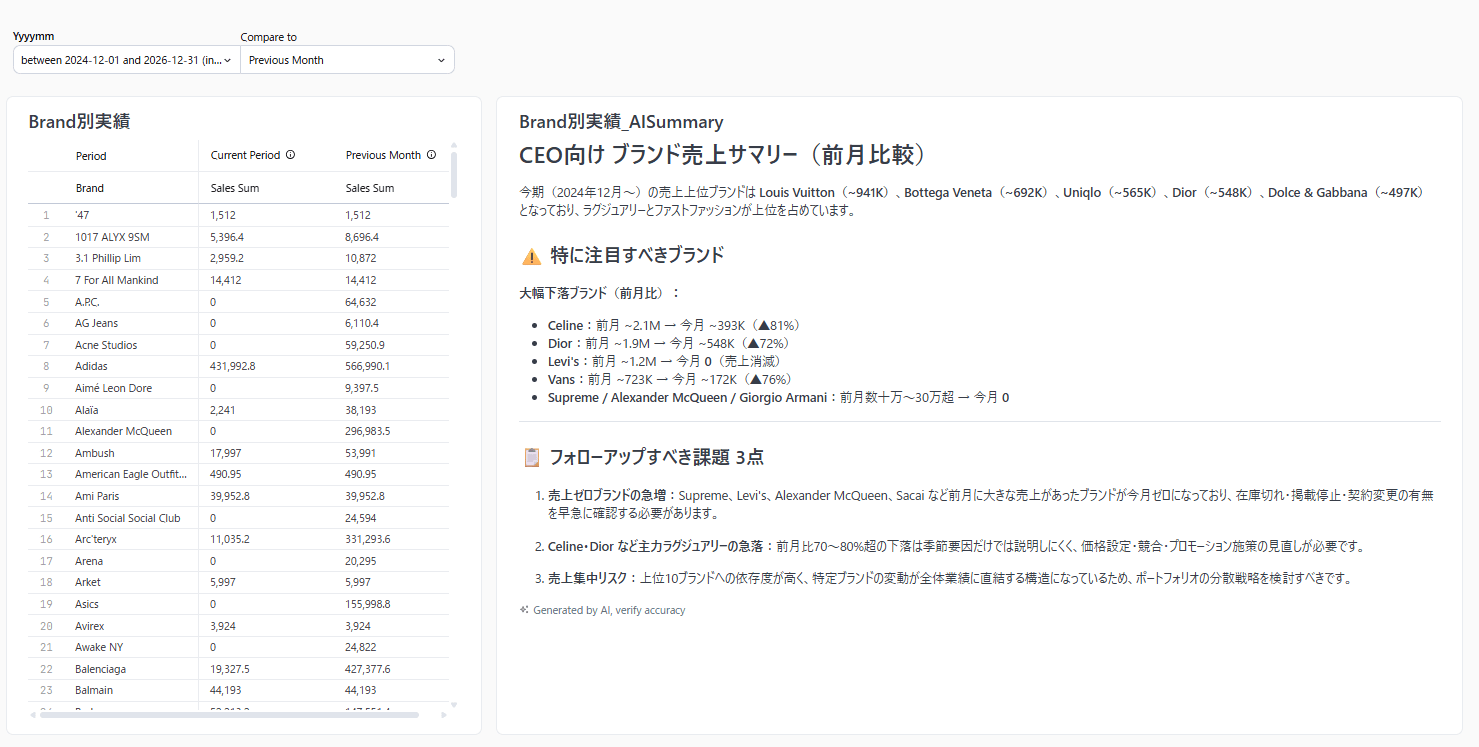Click the 331,293.6 Arc'teryx previous value
Image resolution: width=1479 pixels, height=747 pixels.
click(x=368, y=539)
